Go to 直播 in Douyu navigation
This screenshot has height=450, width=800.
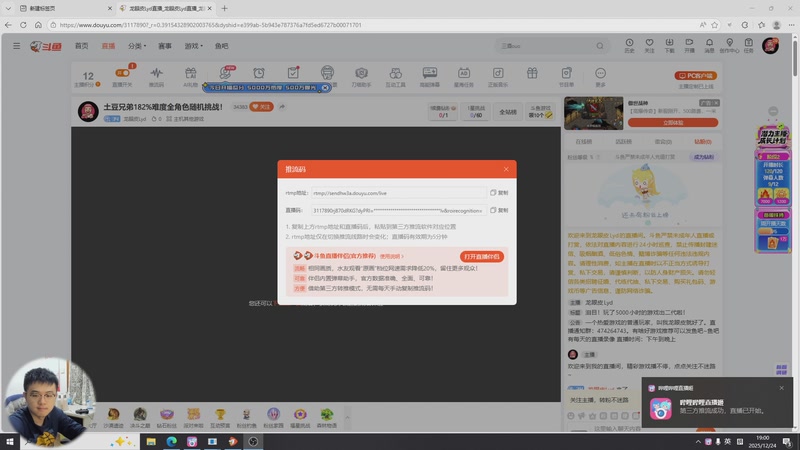coord(108,46)
